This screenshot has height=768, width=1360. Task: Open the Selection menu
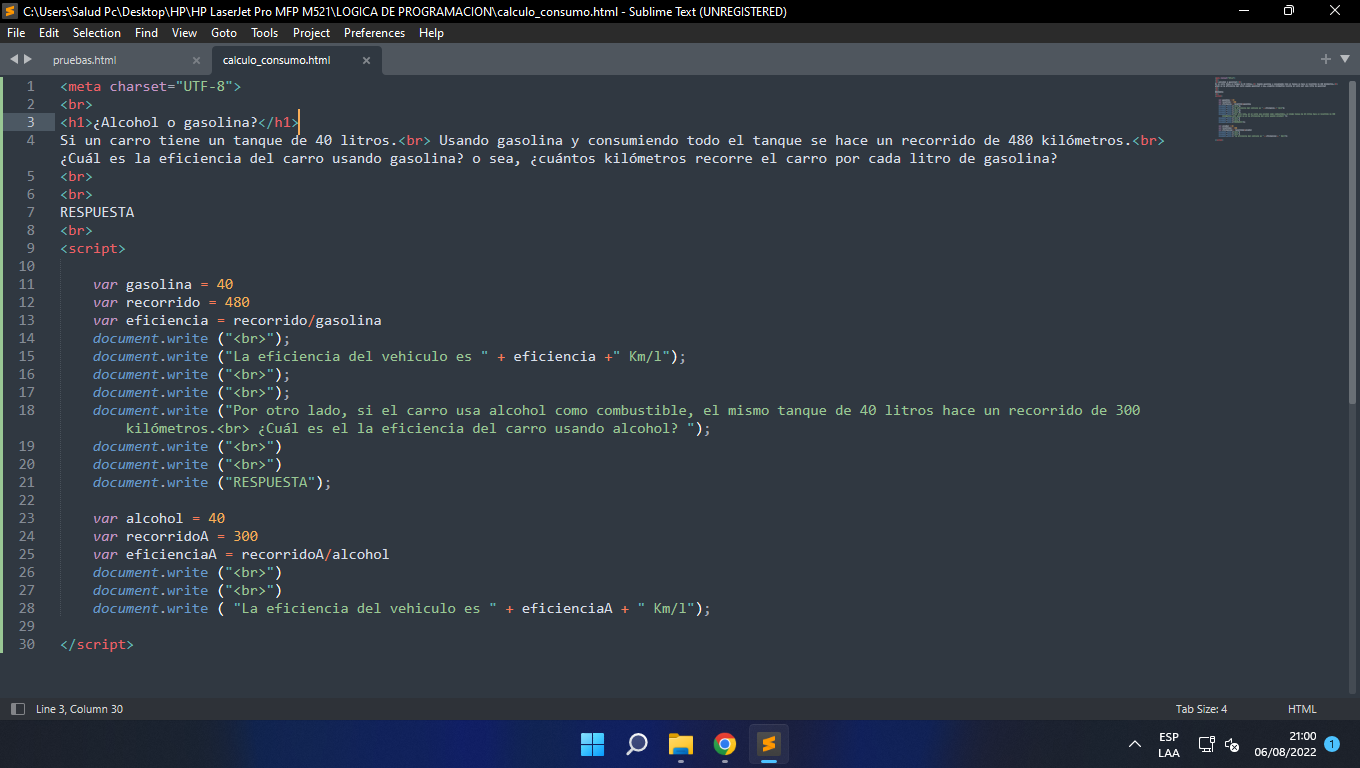pos(97,33)
